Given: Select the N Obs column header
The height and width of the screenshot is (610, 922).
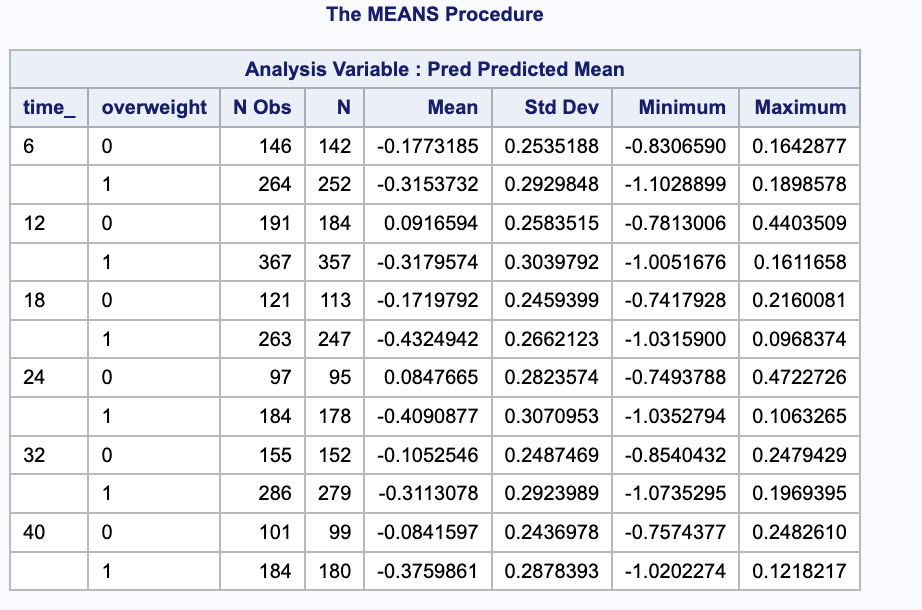Looking at the screenshot, I should point(263,108).
